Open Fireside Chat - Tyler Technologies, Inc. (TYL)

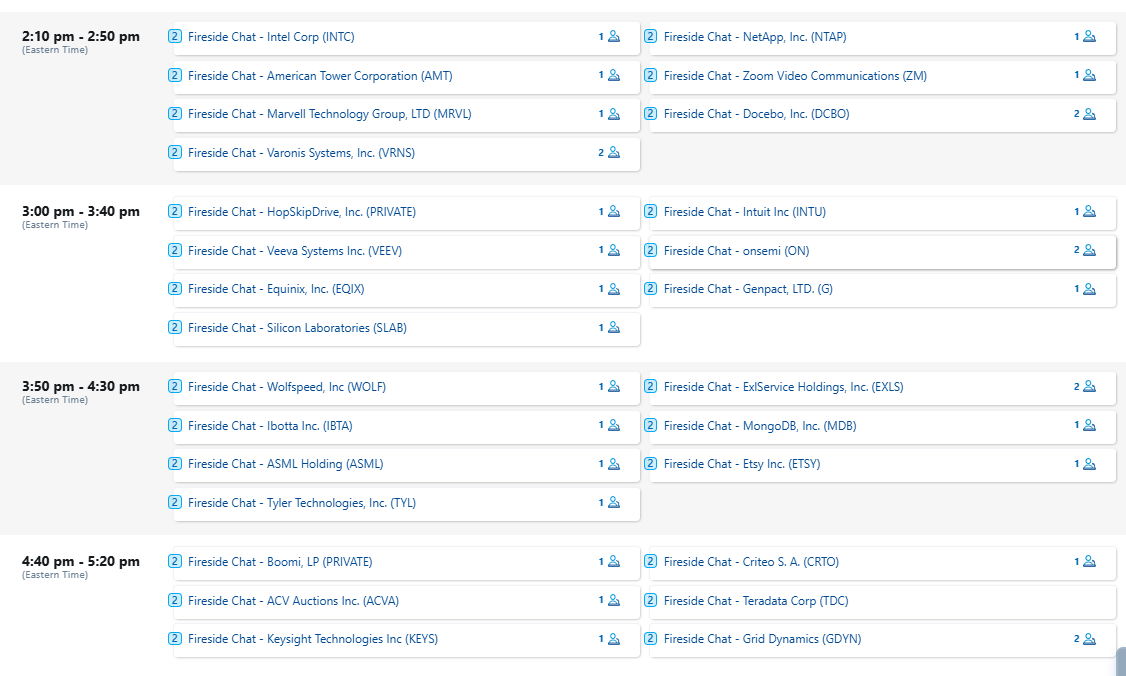302,503
